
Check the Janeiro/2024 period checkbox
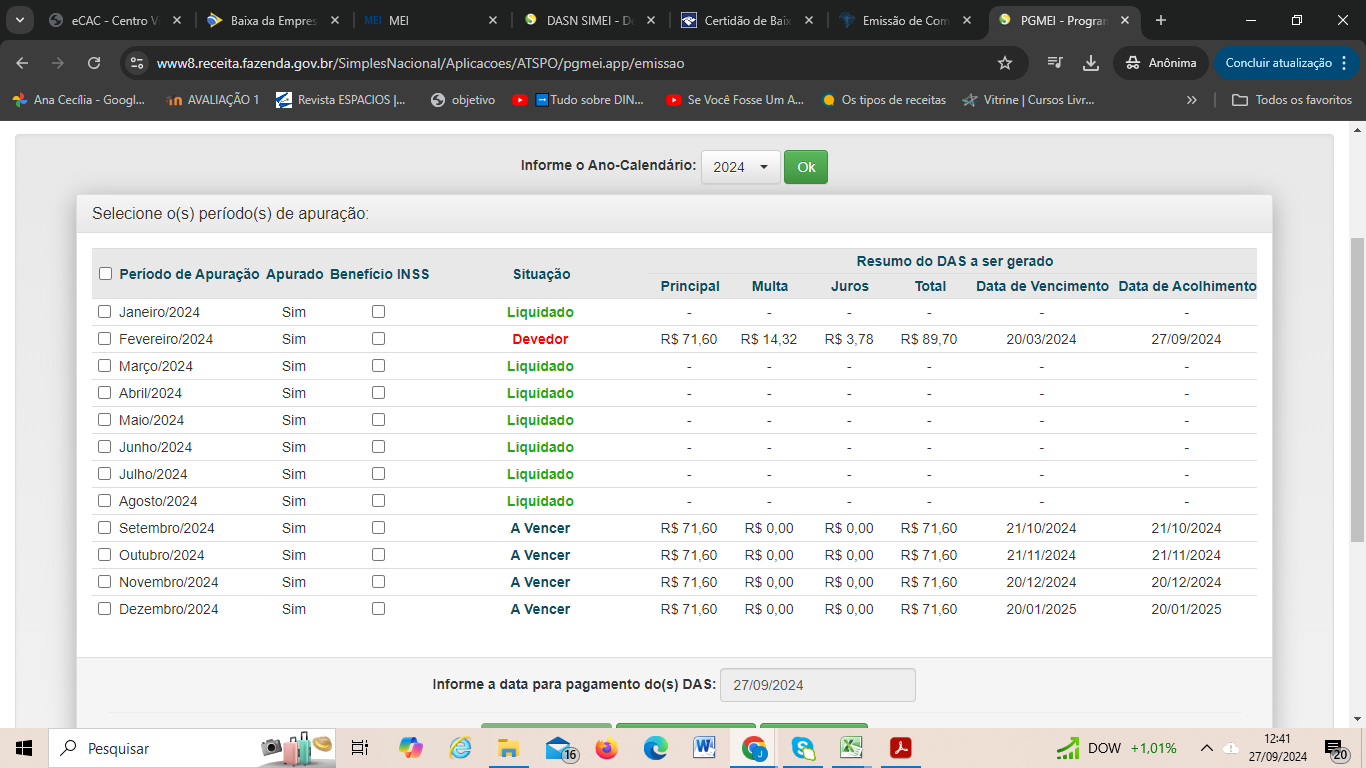coord(105,312)
